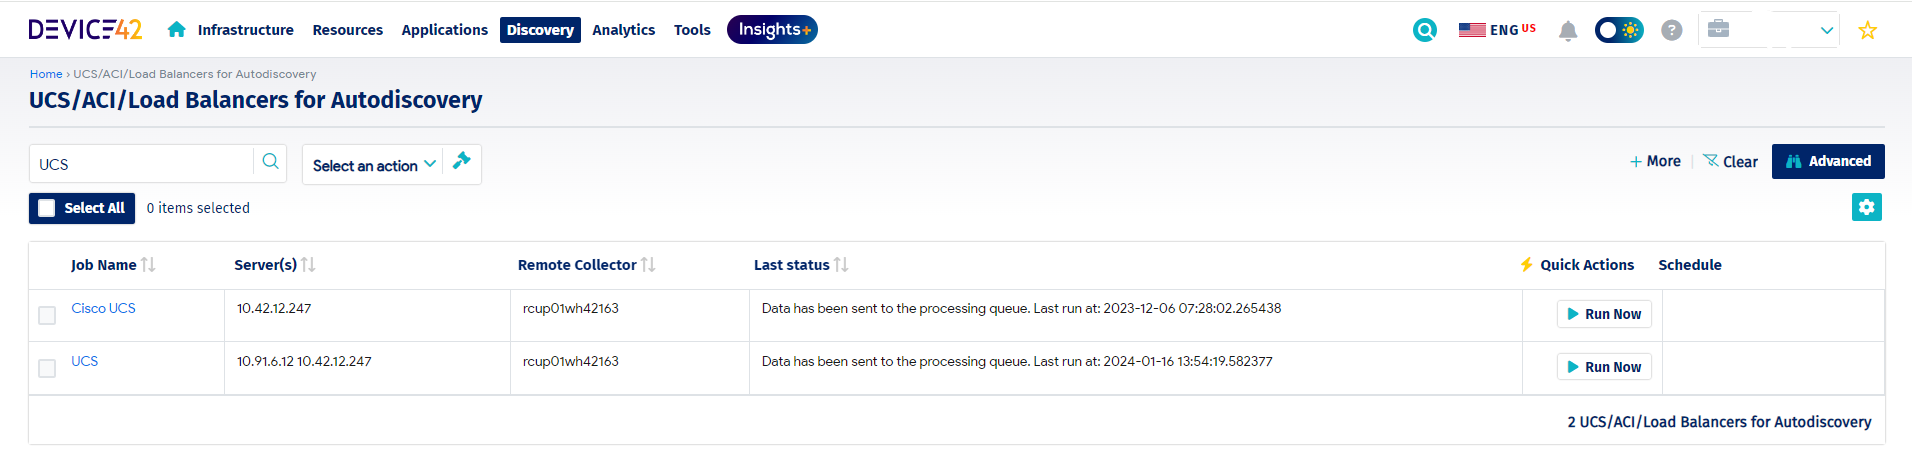This screenshot has height=467, width=1912.
Task: Click the help question mark icon
Action: click(x=1671, y=30)
